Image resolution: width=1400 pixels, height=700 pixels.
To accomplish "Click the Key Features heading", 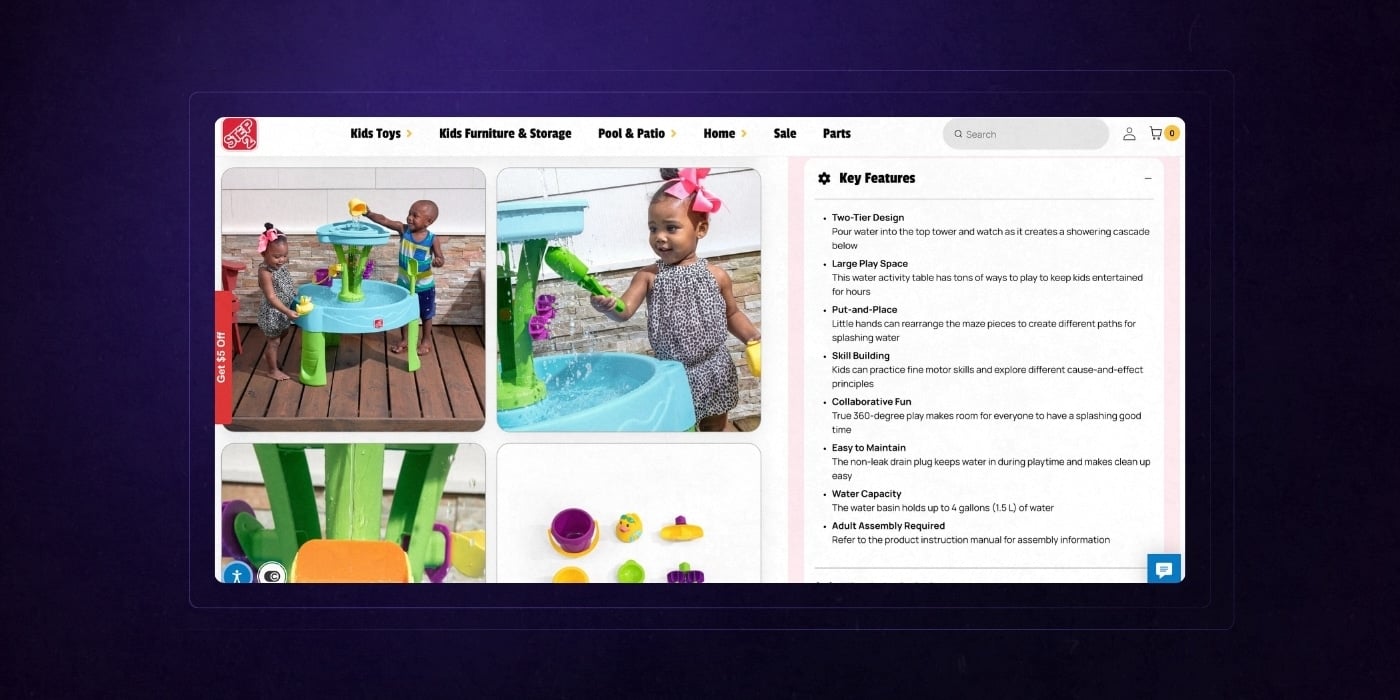I will pos(877,178).
